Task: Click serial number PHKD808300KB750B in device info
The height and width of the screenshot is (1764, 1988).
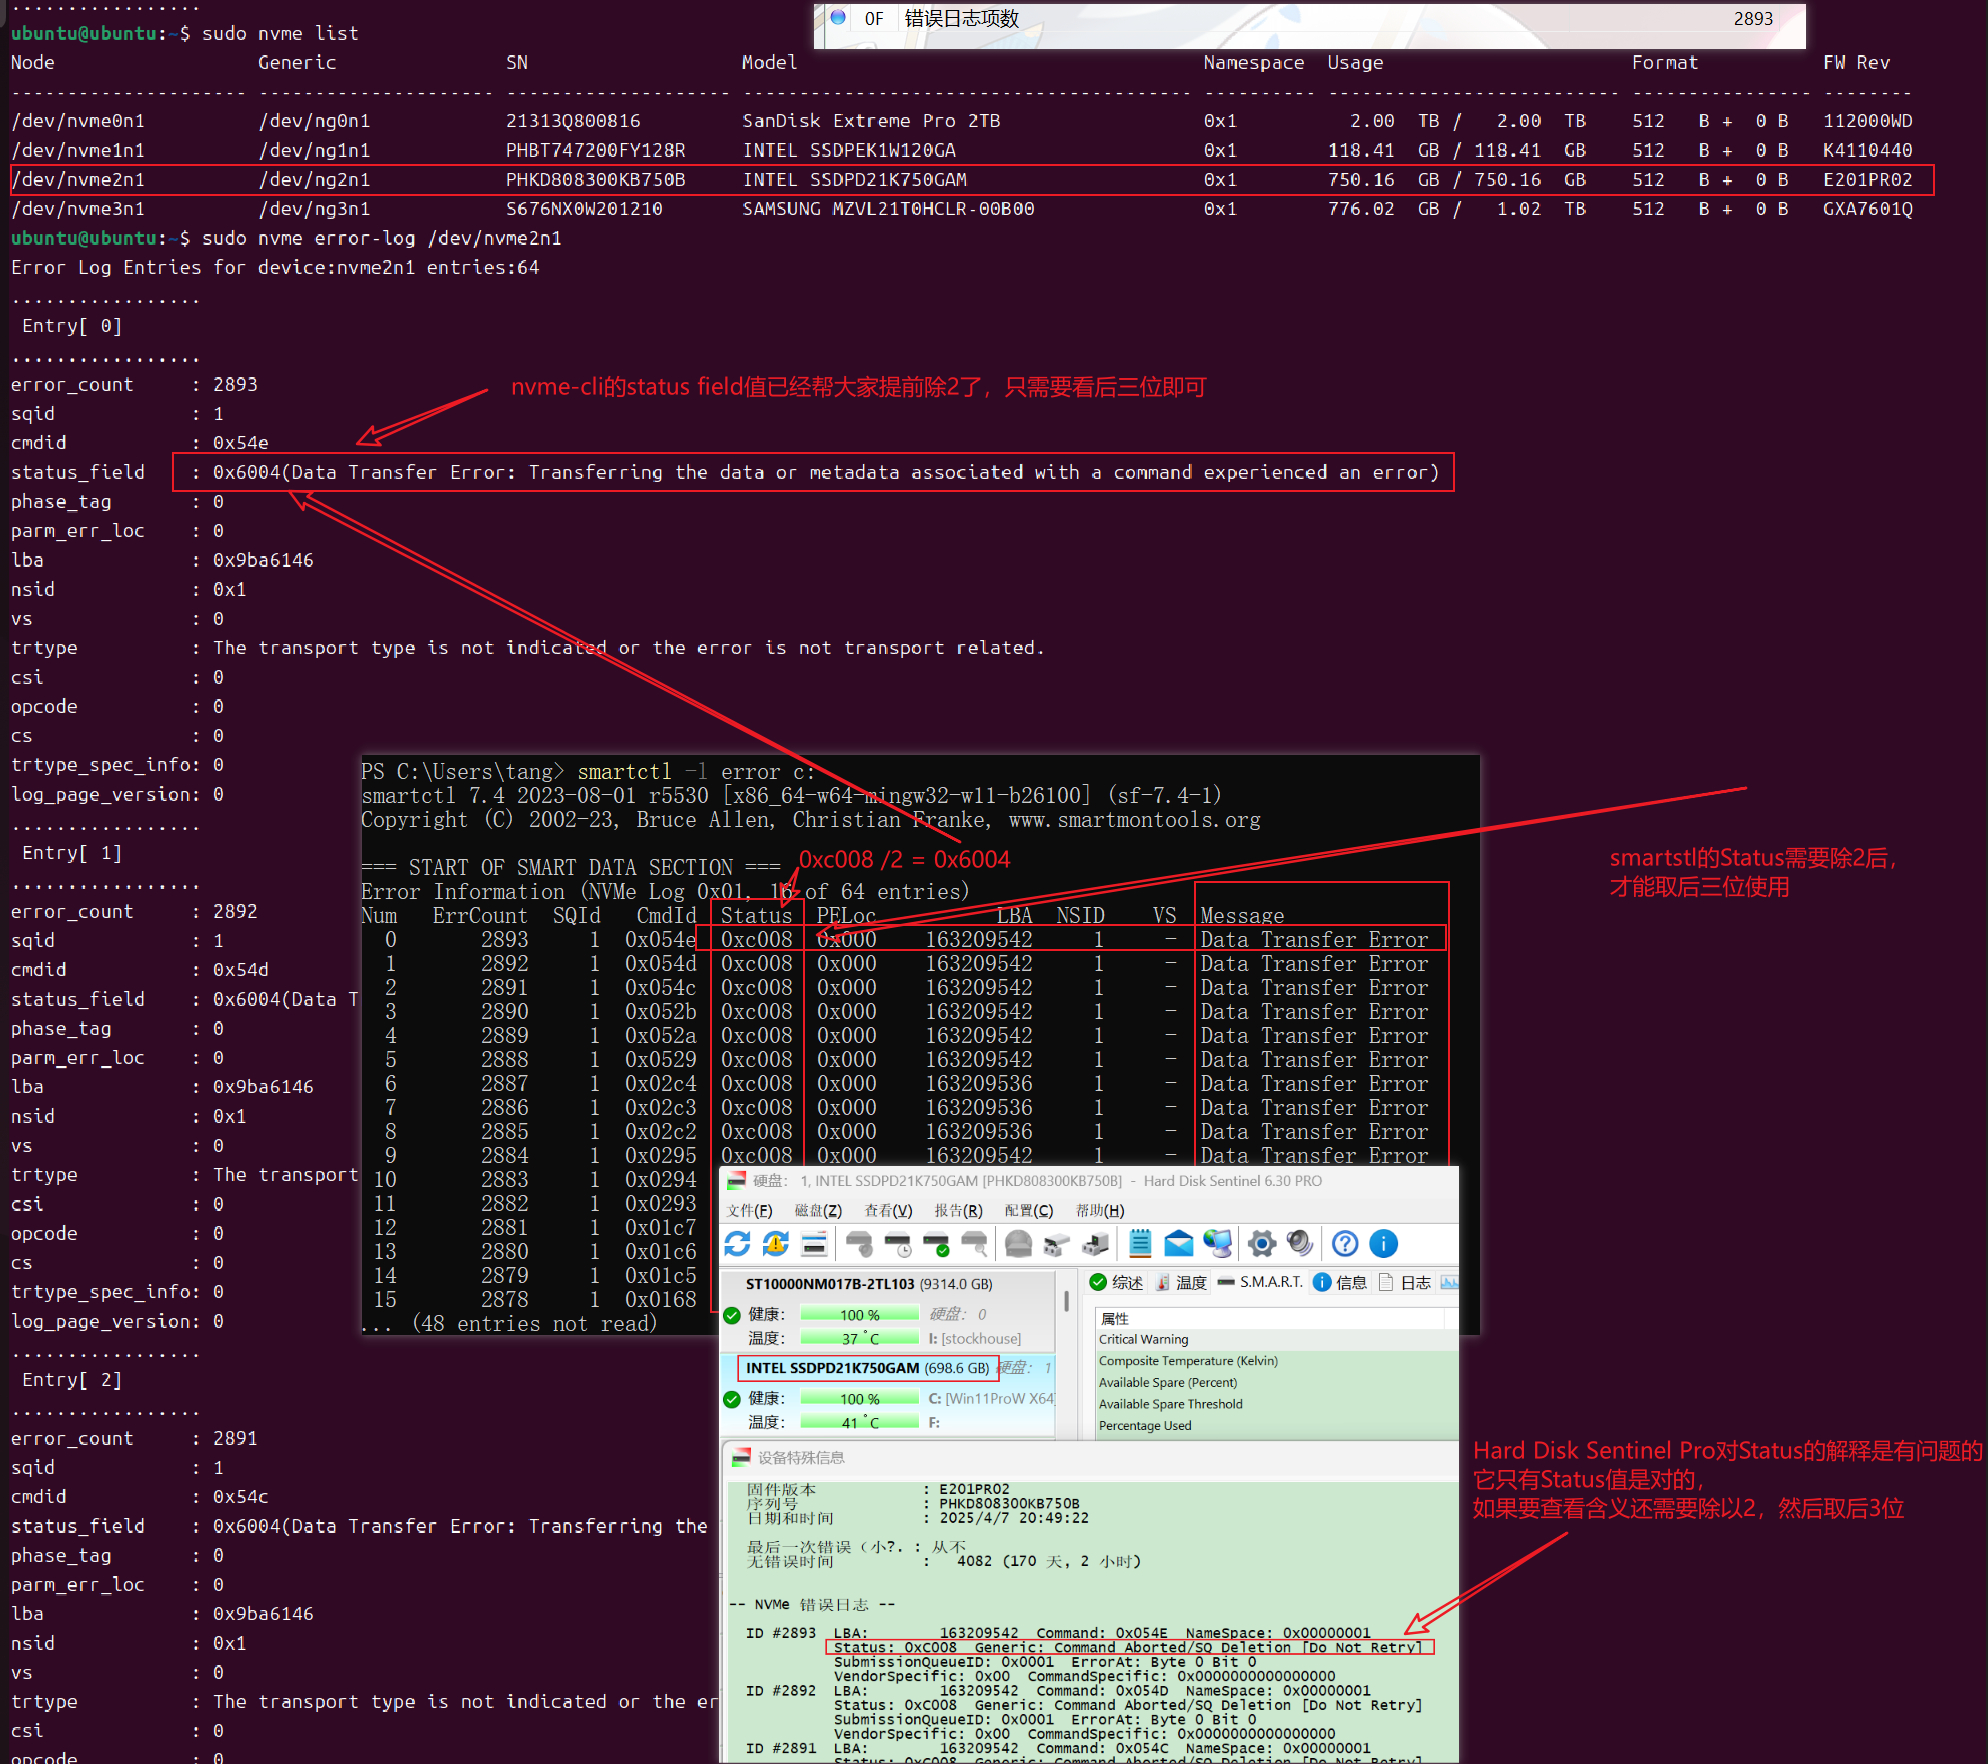Action: click(1009, 1504)
